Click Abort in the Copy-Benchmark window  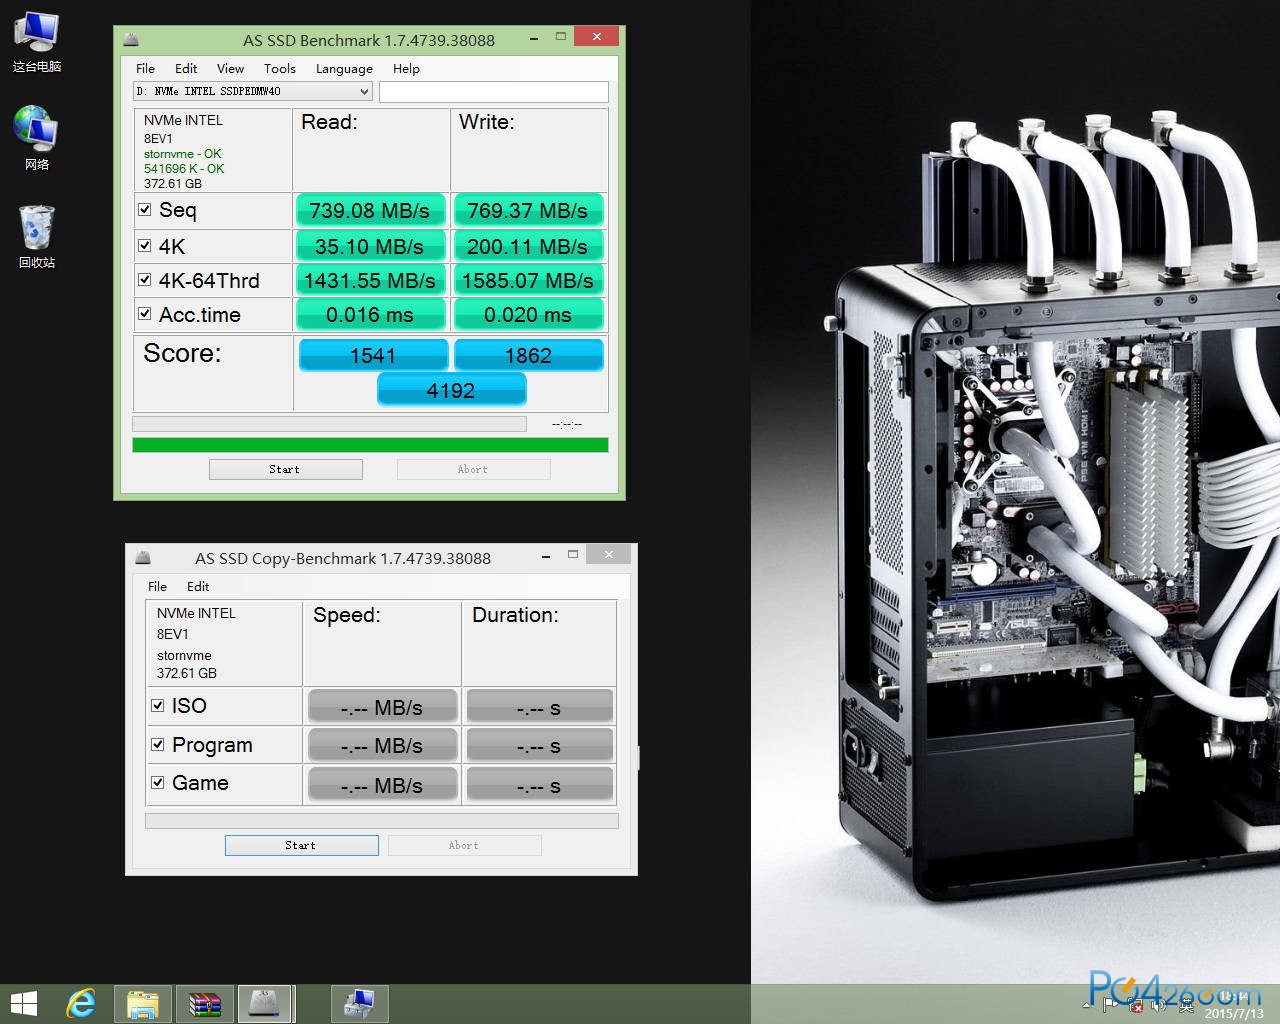(x=464, y=845)
